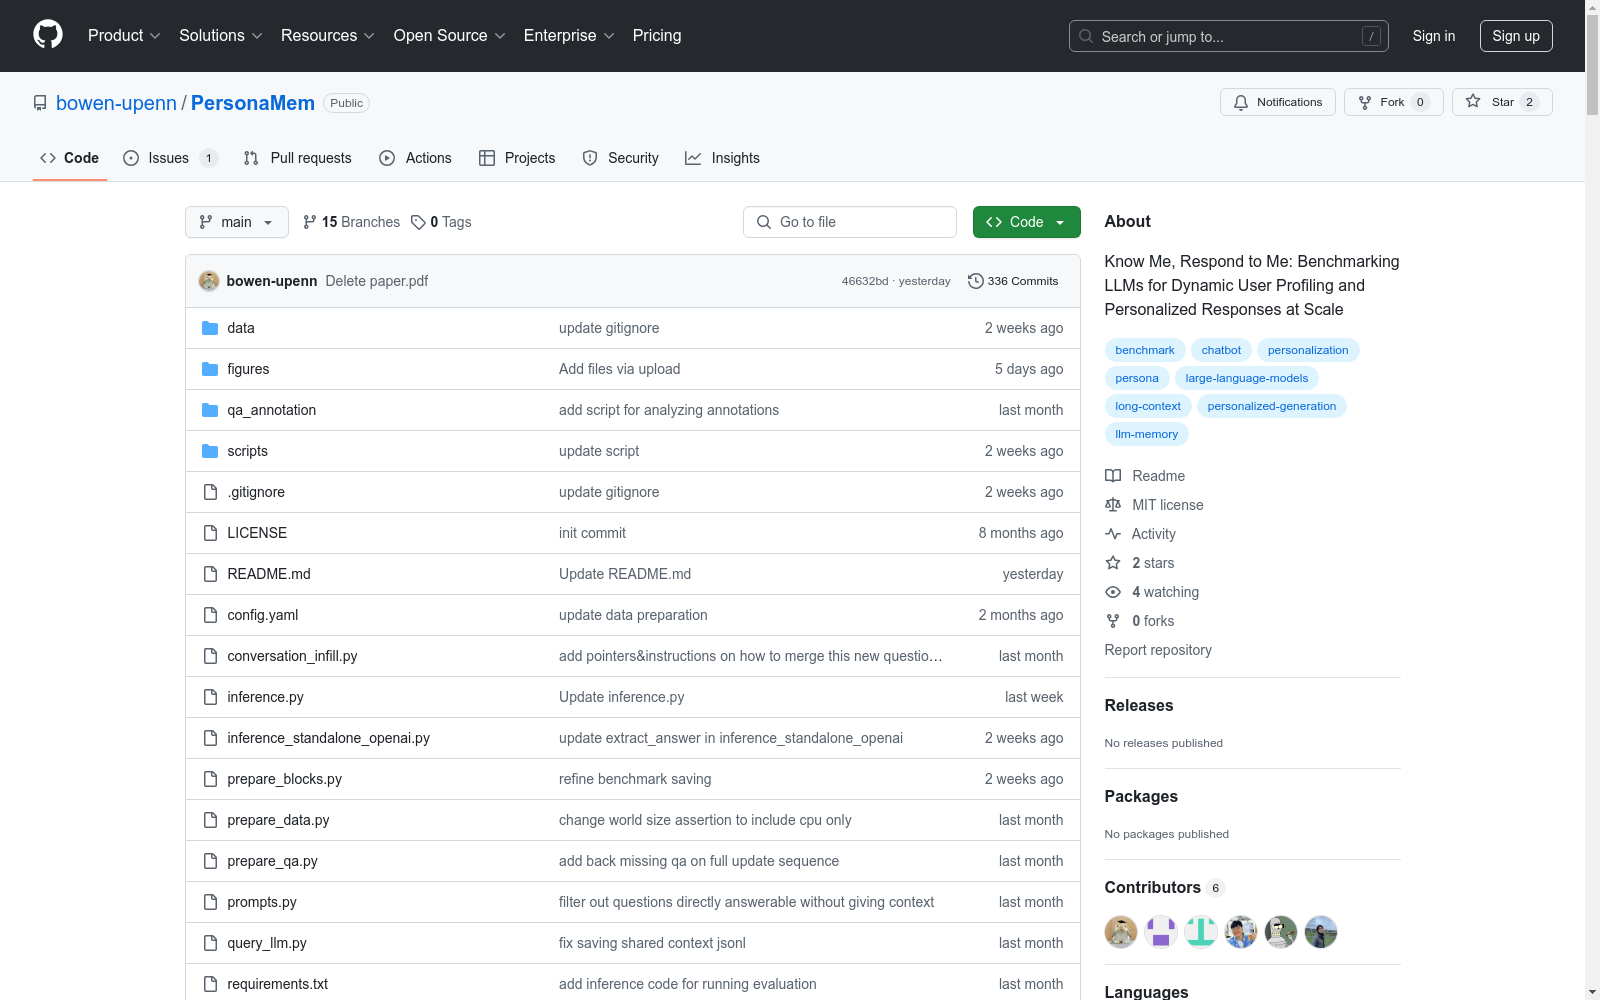Click the bell icon on Notifications
Image resolution: width=1600 pixels, height=1000 pixels.
pos(1241,102)
